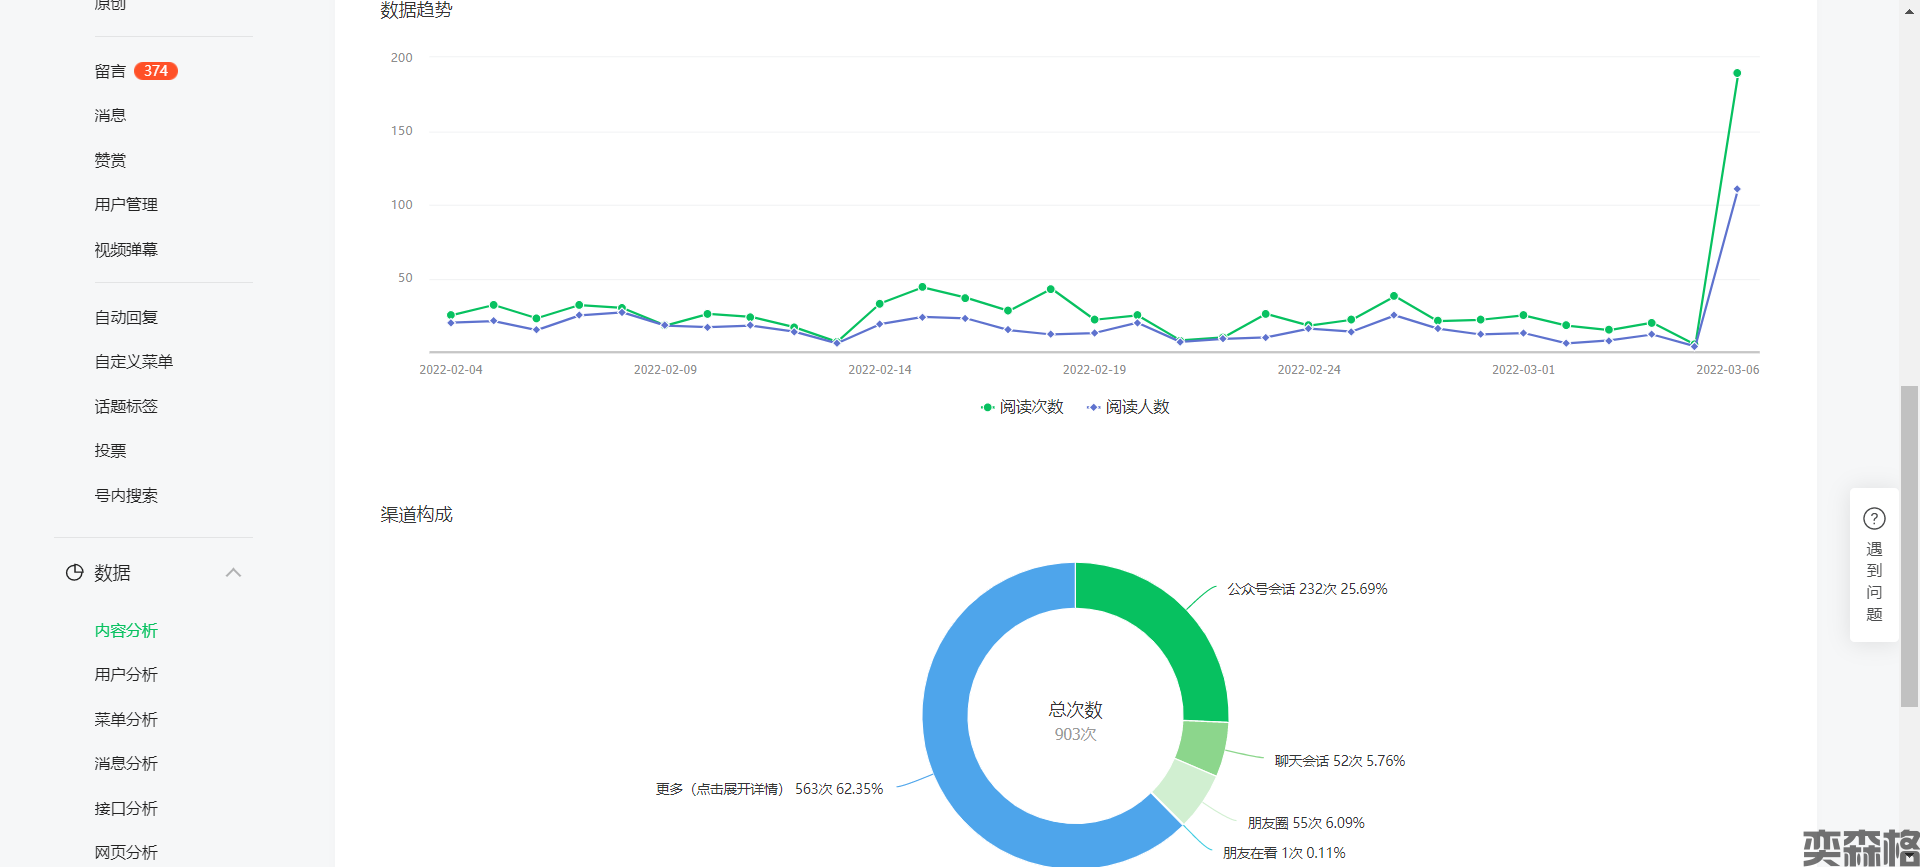The image size is (1920, 867).
Task: Open 话题标签 in the sidebar
Action: [126, 407]
